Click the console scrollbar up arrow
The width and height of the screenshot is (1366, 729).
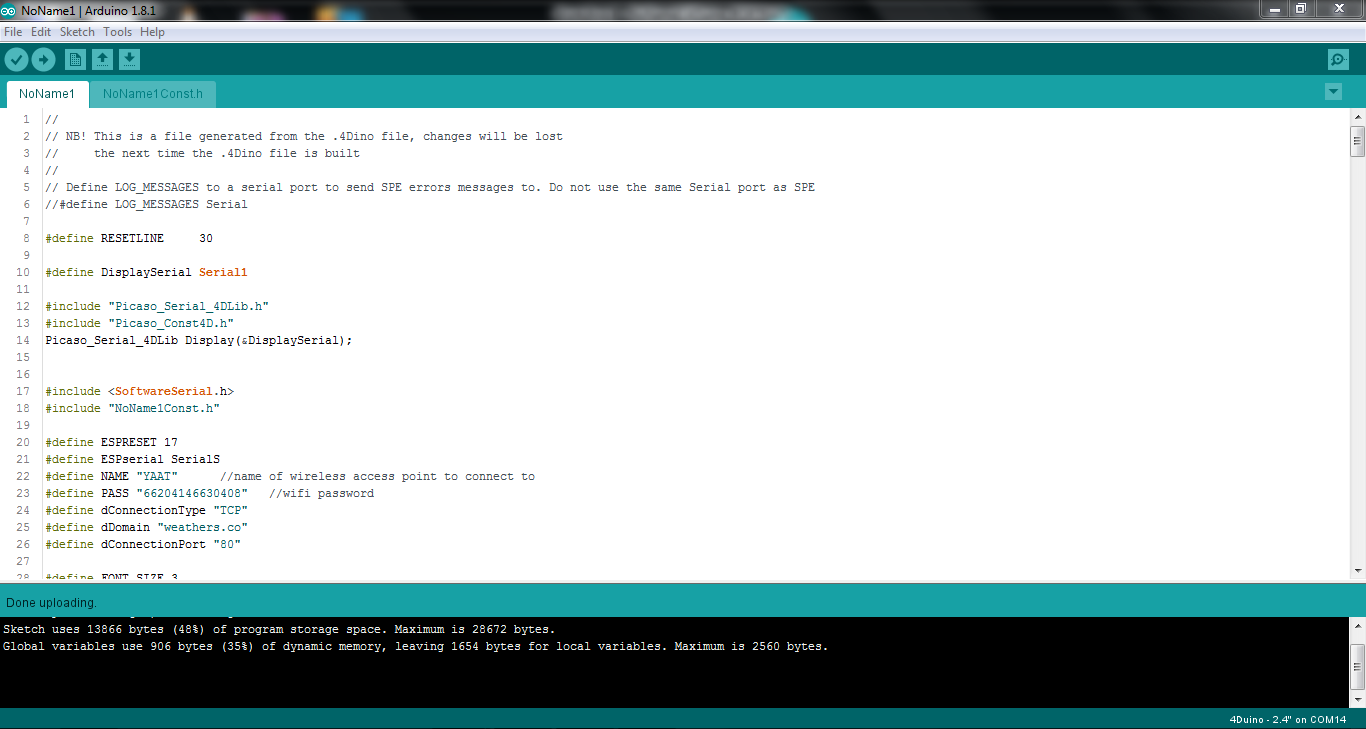pos(1357,625)
